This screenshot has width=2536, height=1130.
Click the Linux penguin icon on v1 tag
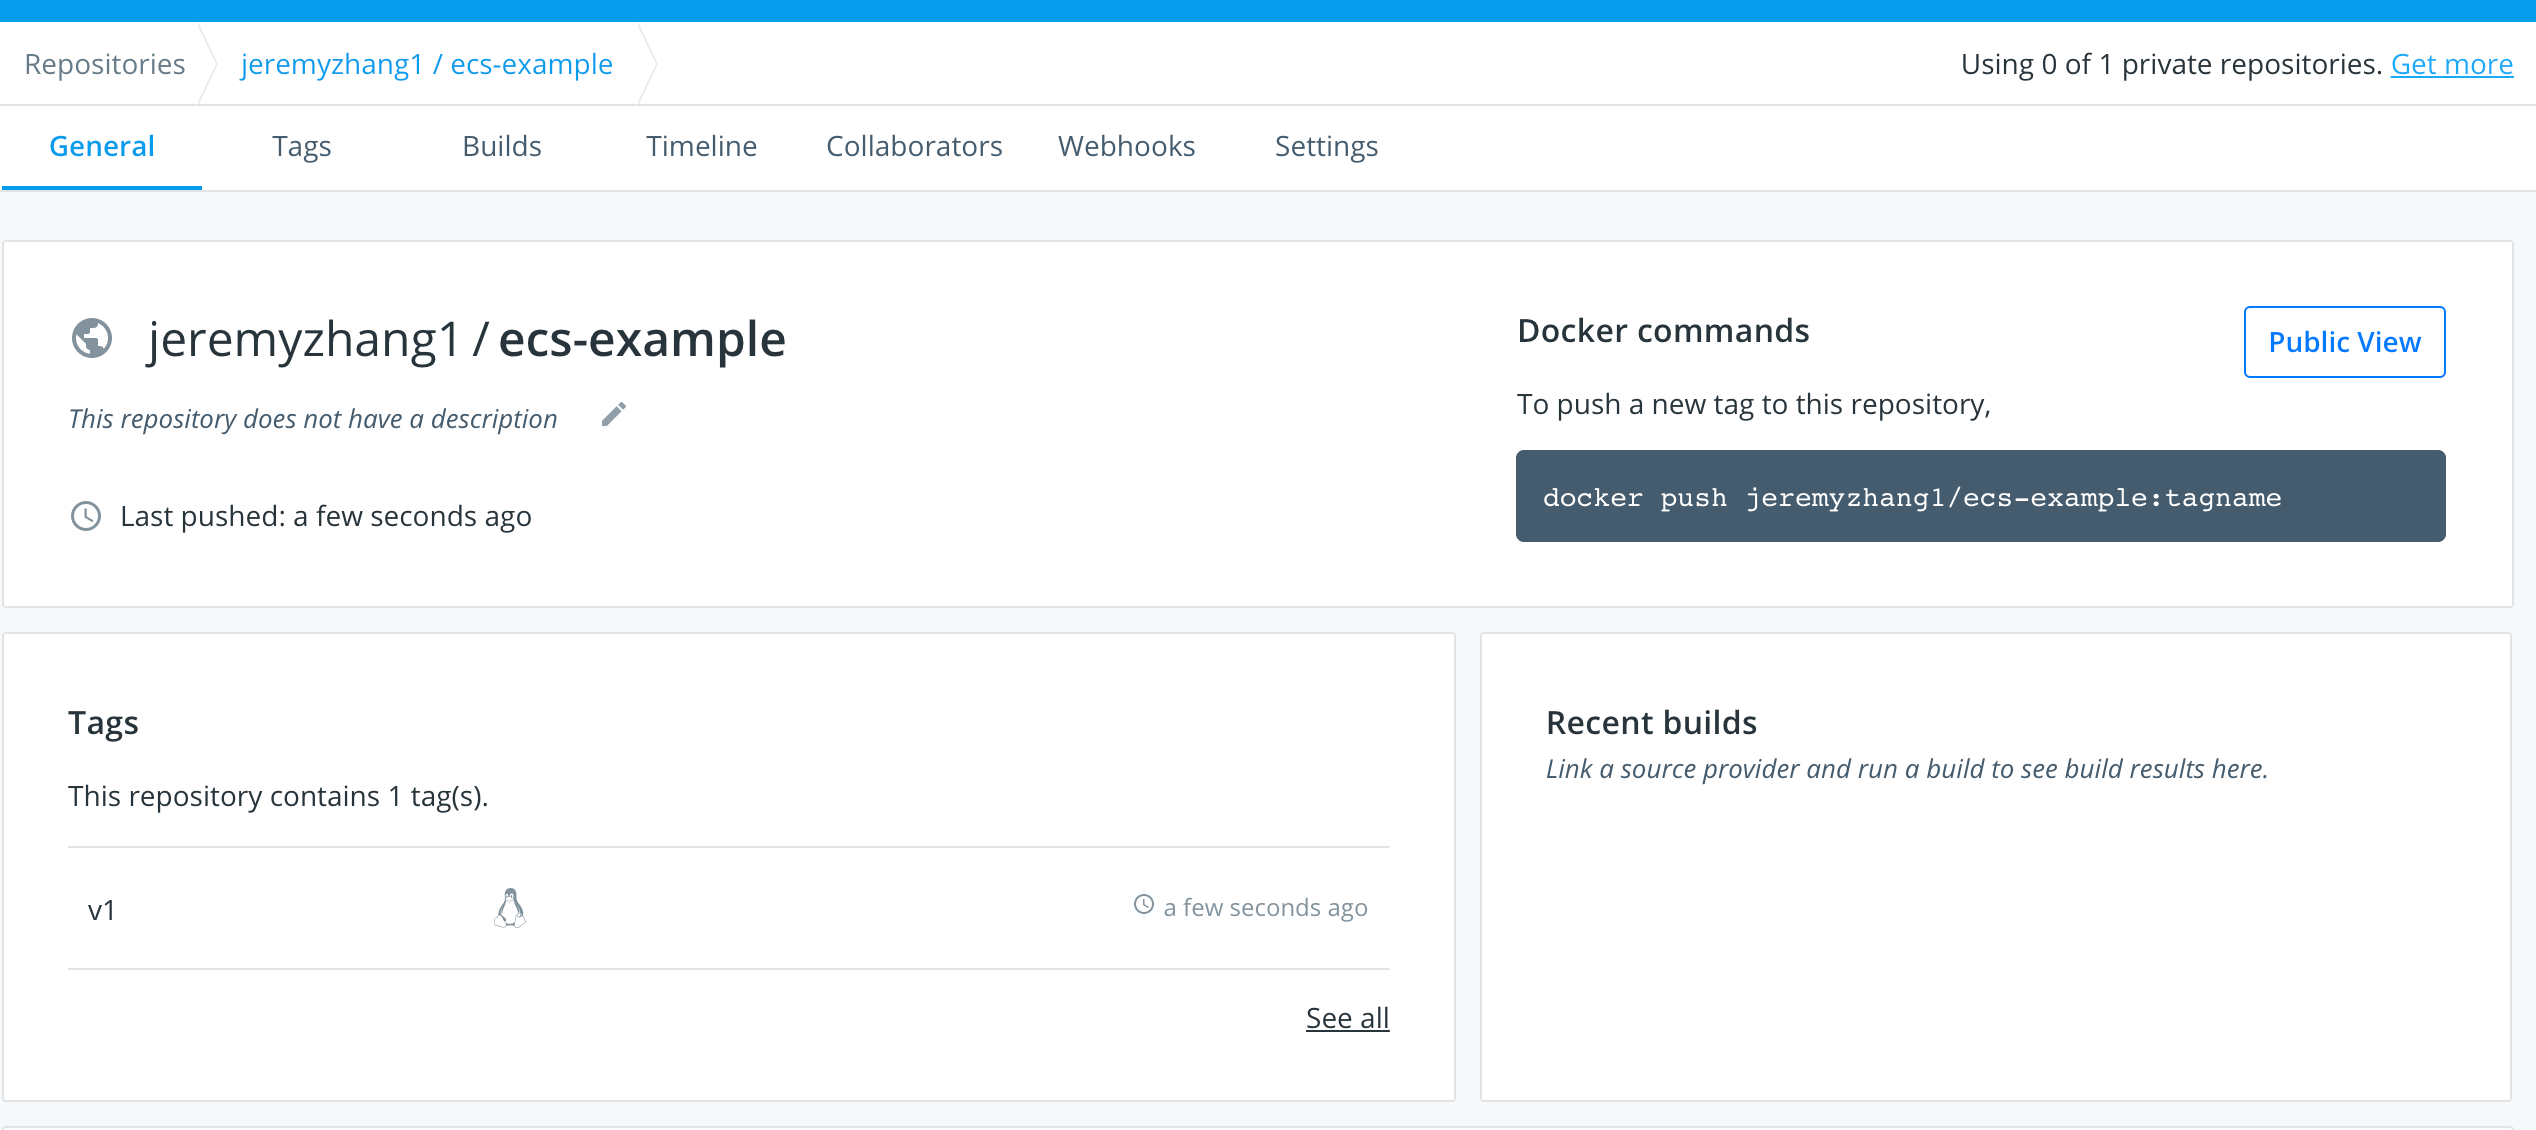510,908
